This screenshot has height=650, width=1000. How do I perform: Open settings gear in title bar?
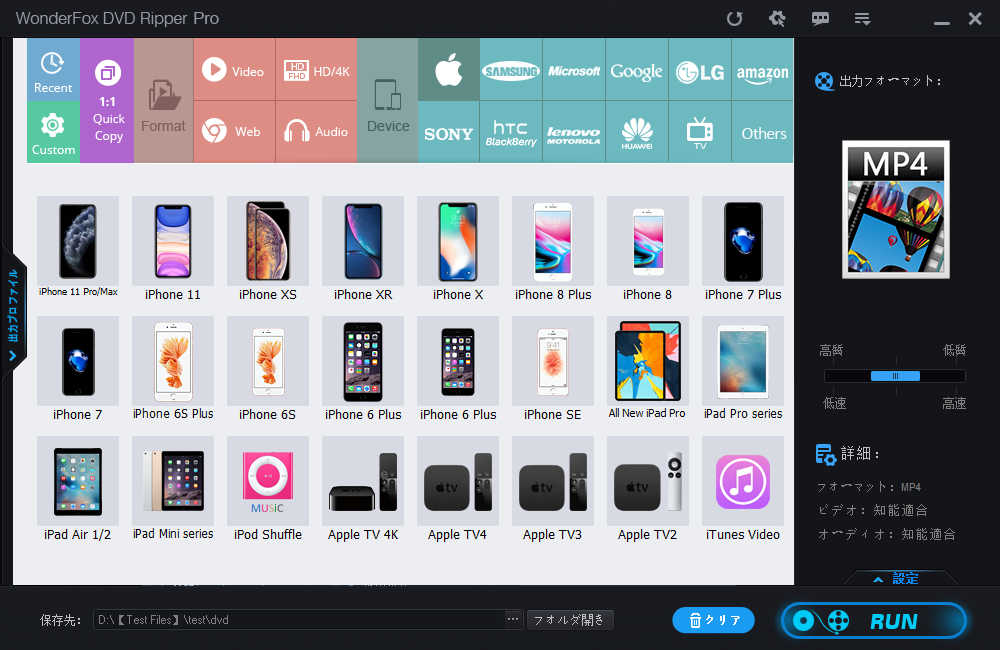tap(777, 18)
